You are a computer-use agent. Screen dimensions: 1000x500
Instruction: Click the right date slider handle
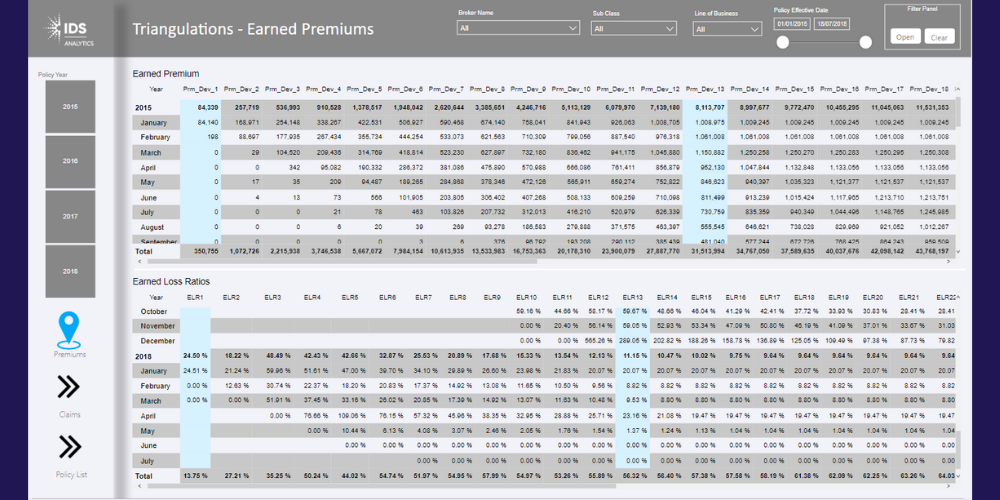point(866,42)
